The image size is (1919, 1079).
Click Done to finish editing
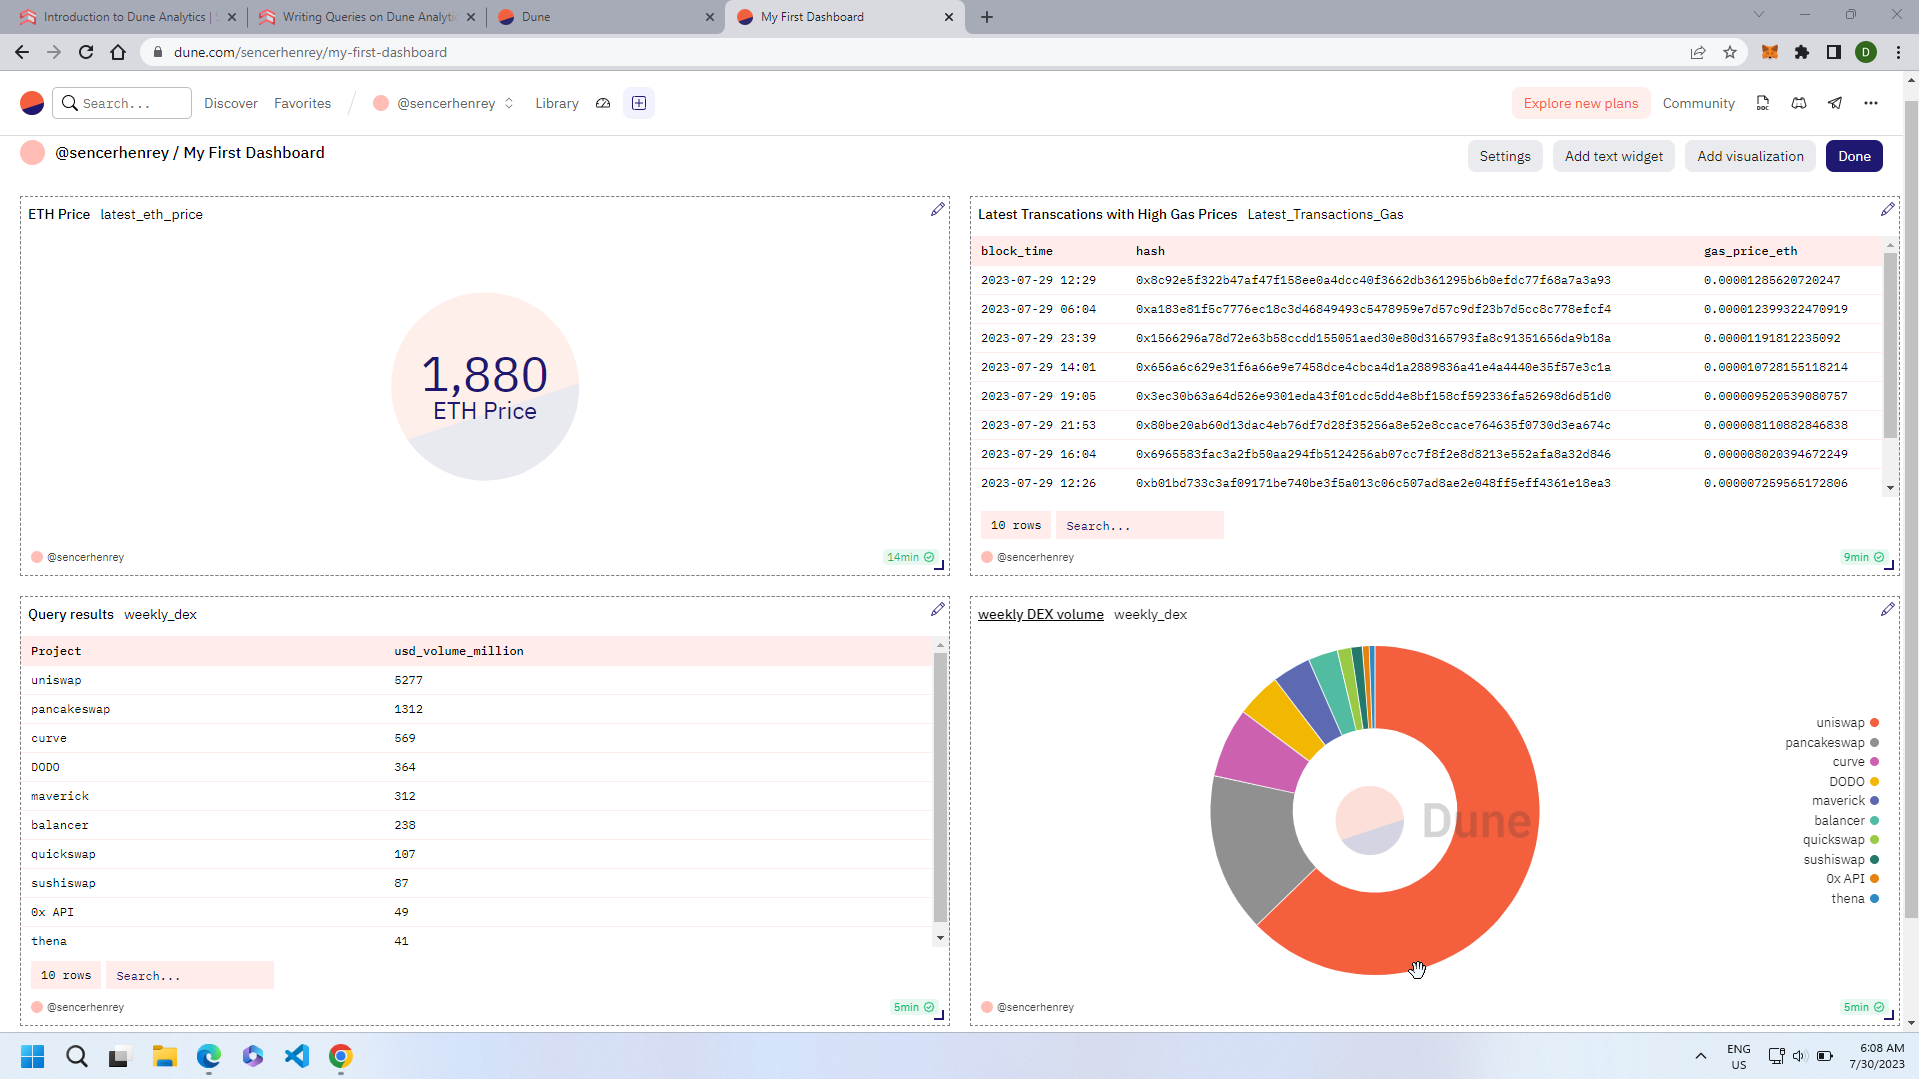pyautogui.click(x=1854, y=156)
